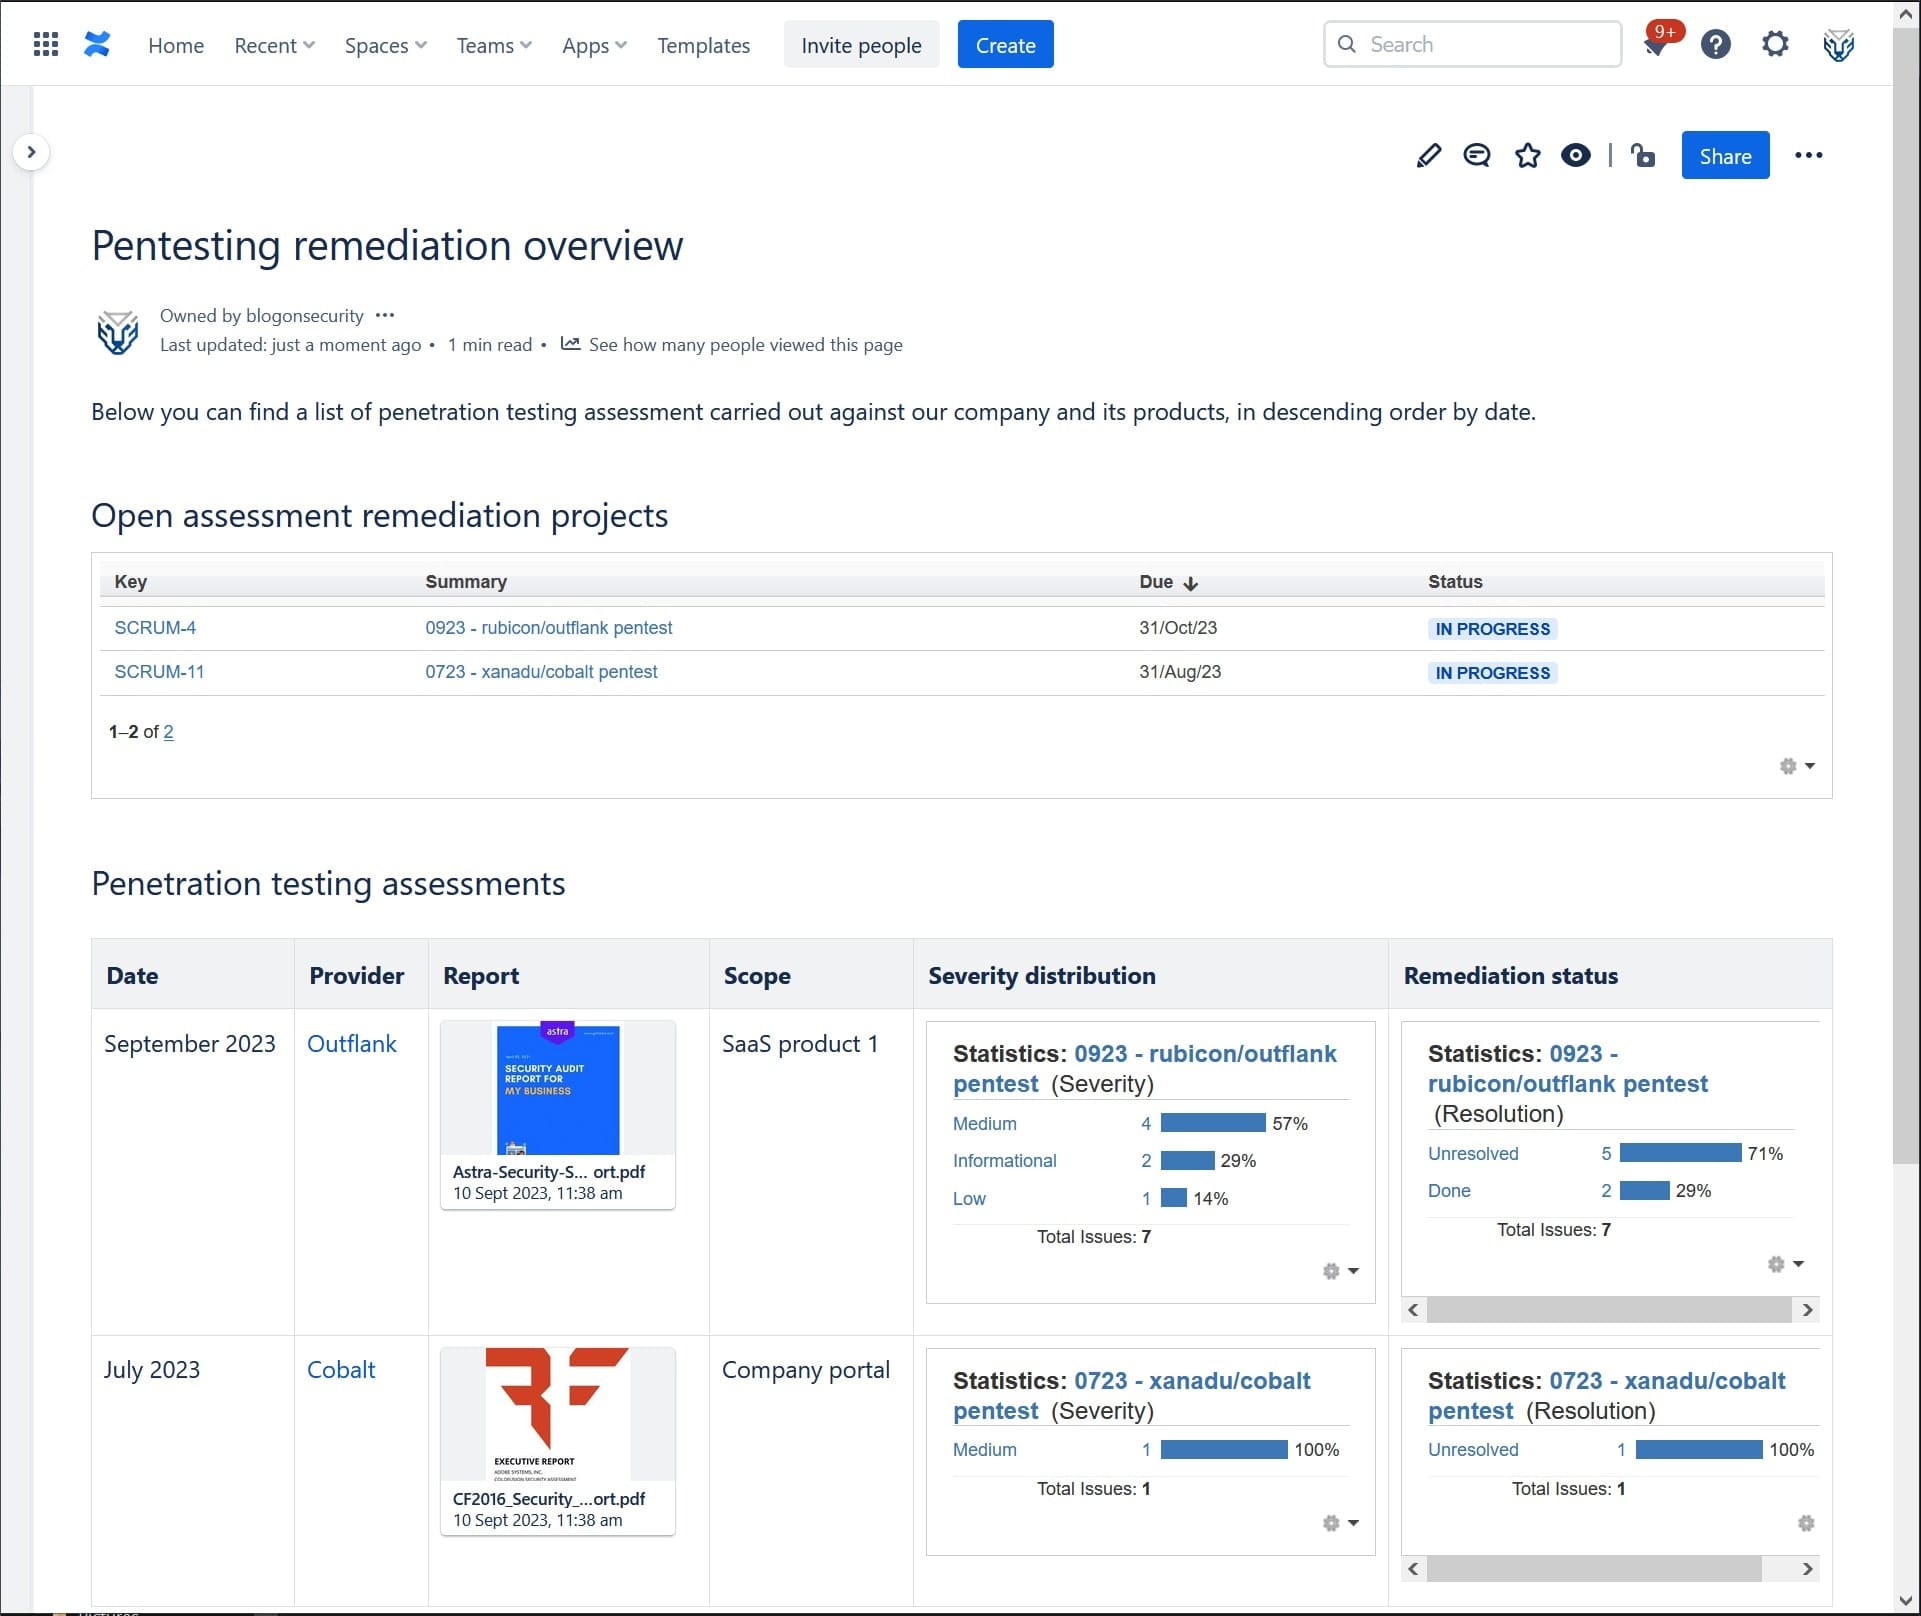
Task: Open the Help question mark icon
Action: coord(1716,44)
